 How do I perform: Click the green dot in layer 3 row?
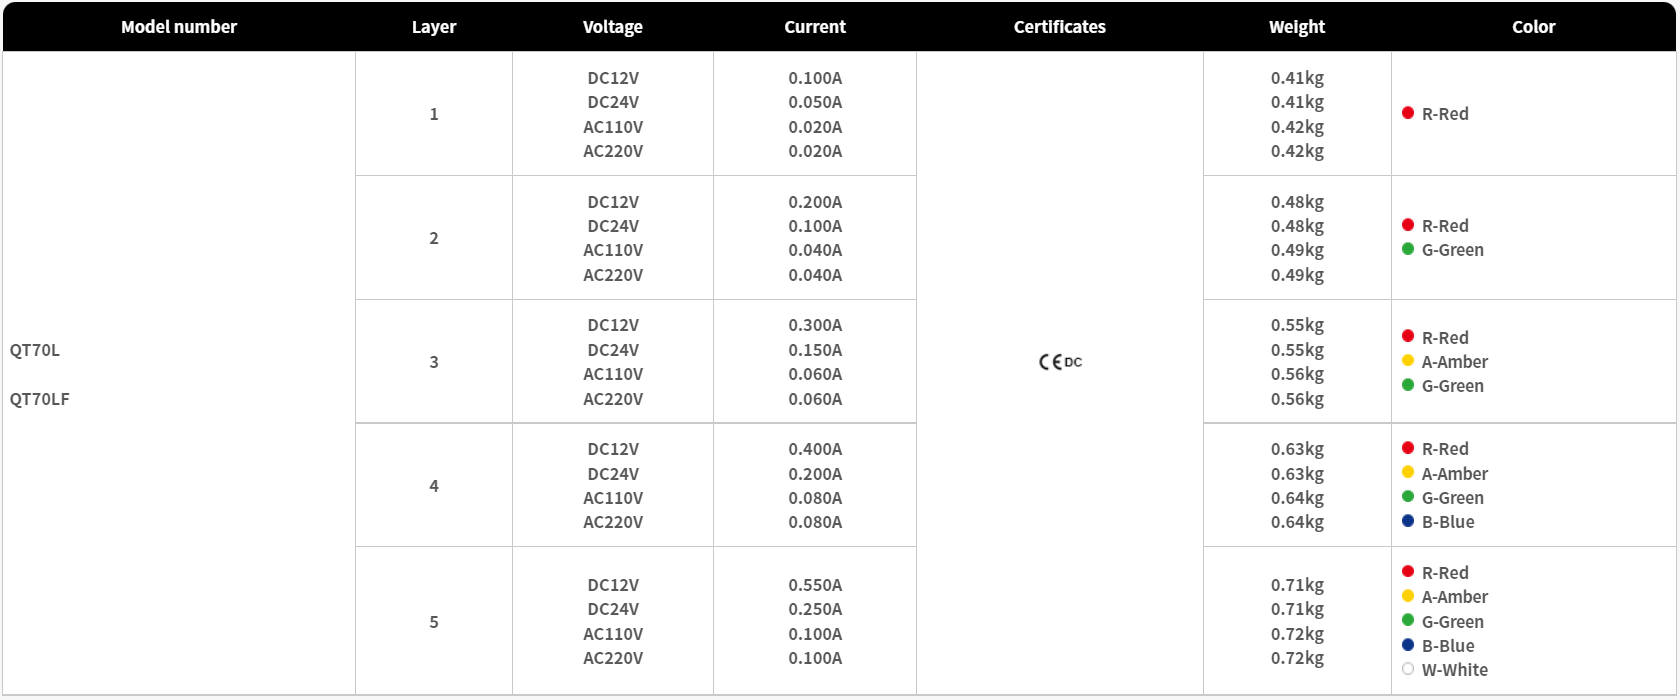tap(1408, 385)
